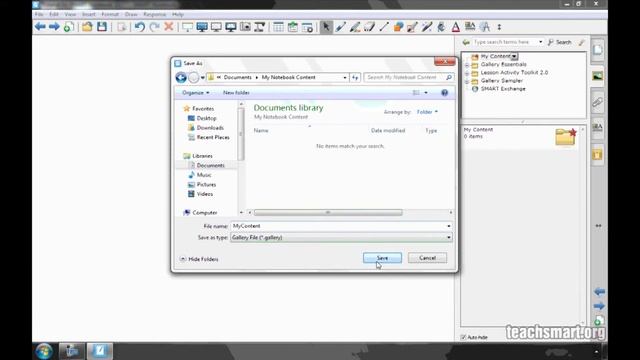The width and height of the screenshot is (640, 360).
Task: Open the Properties side tab
Action: point(598,128)
